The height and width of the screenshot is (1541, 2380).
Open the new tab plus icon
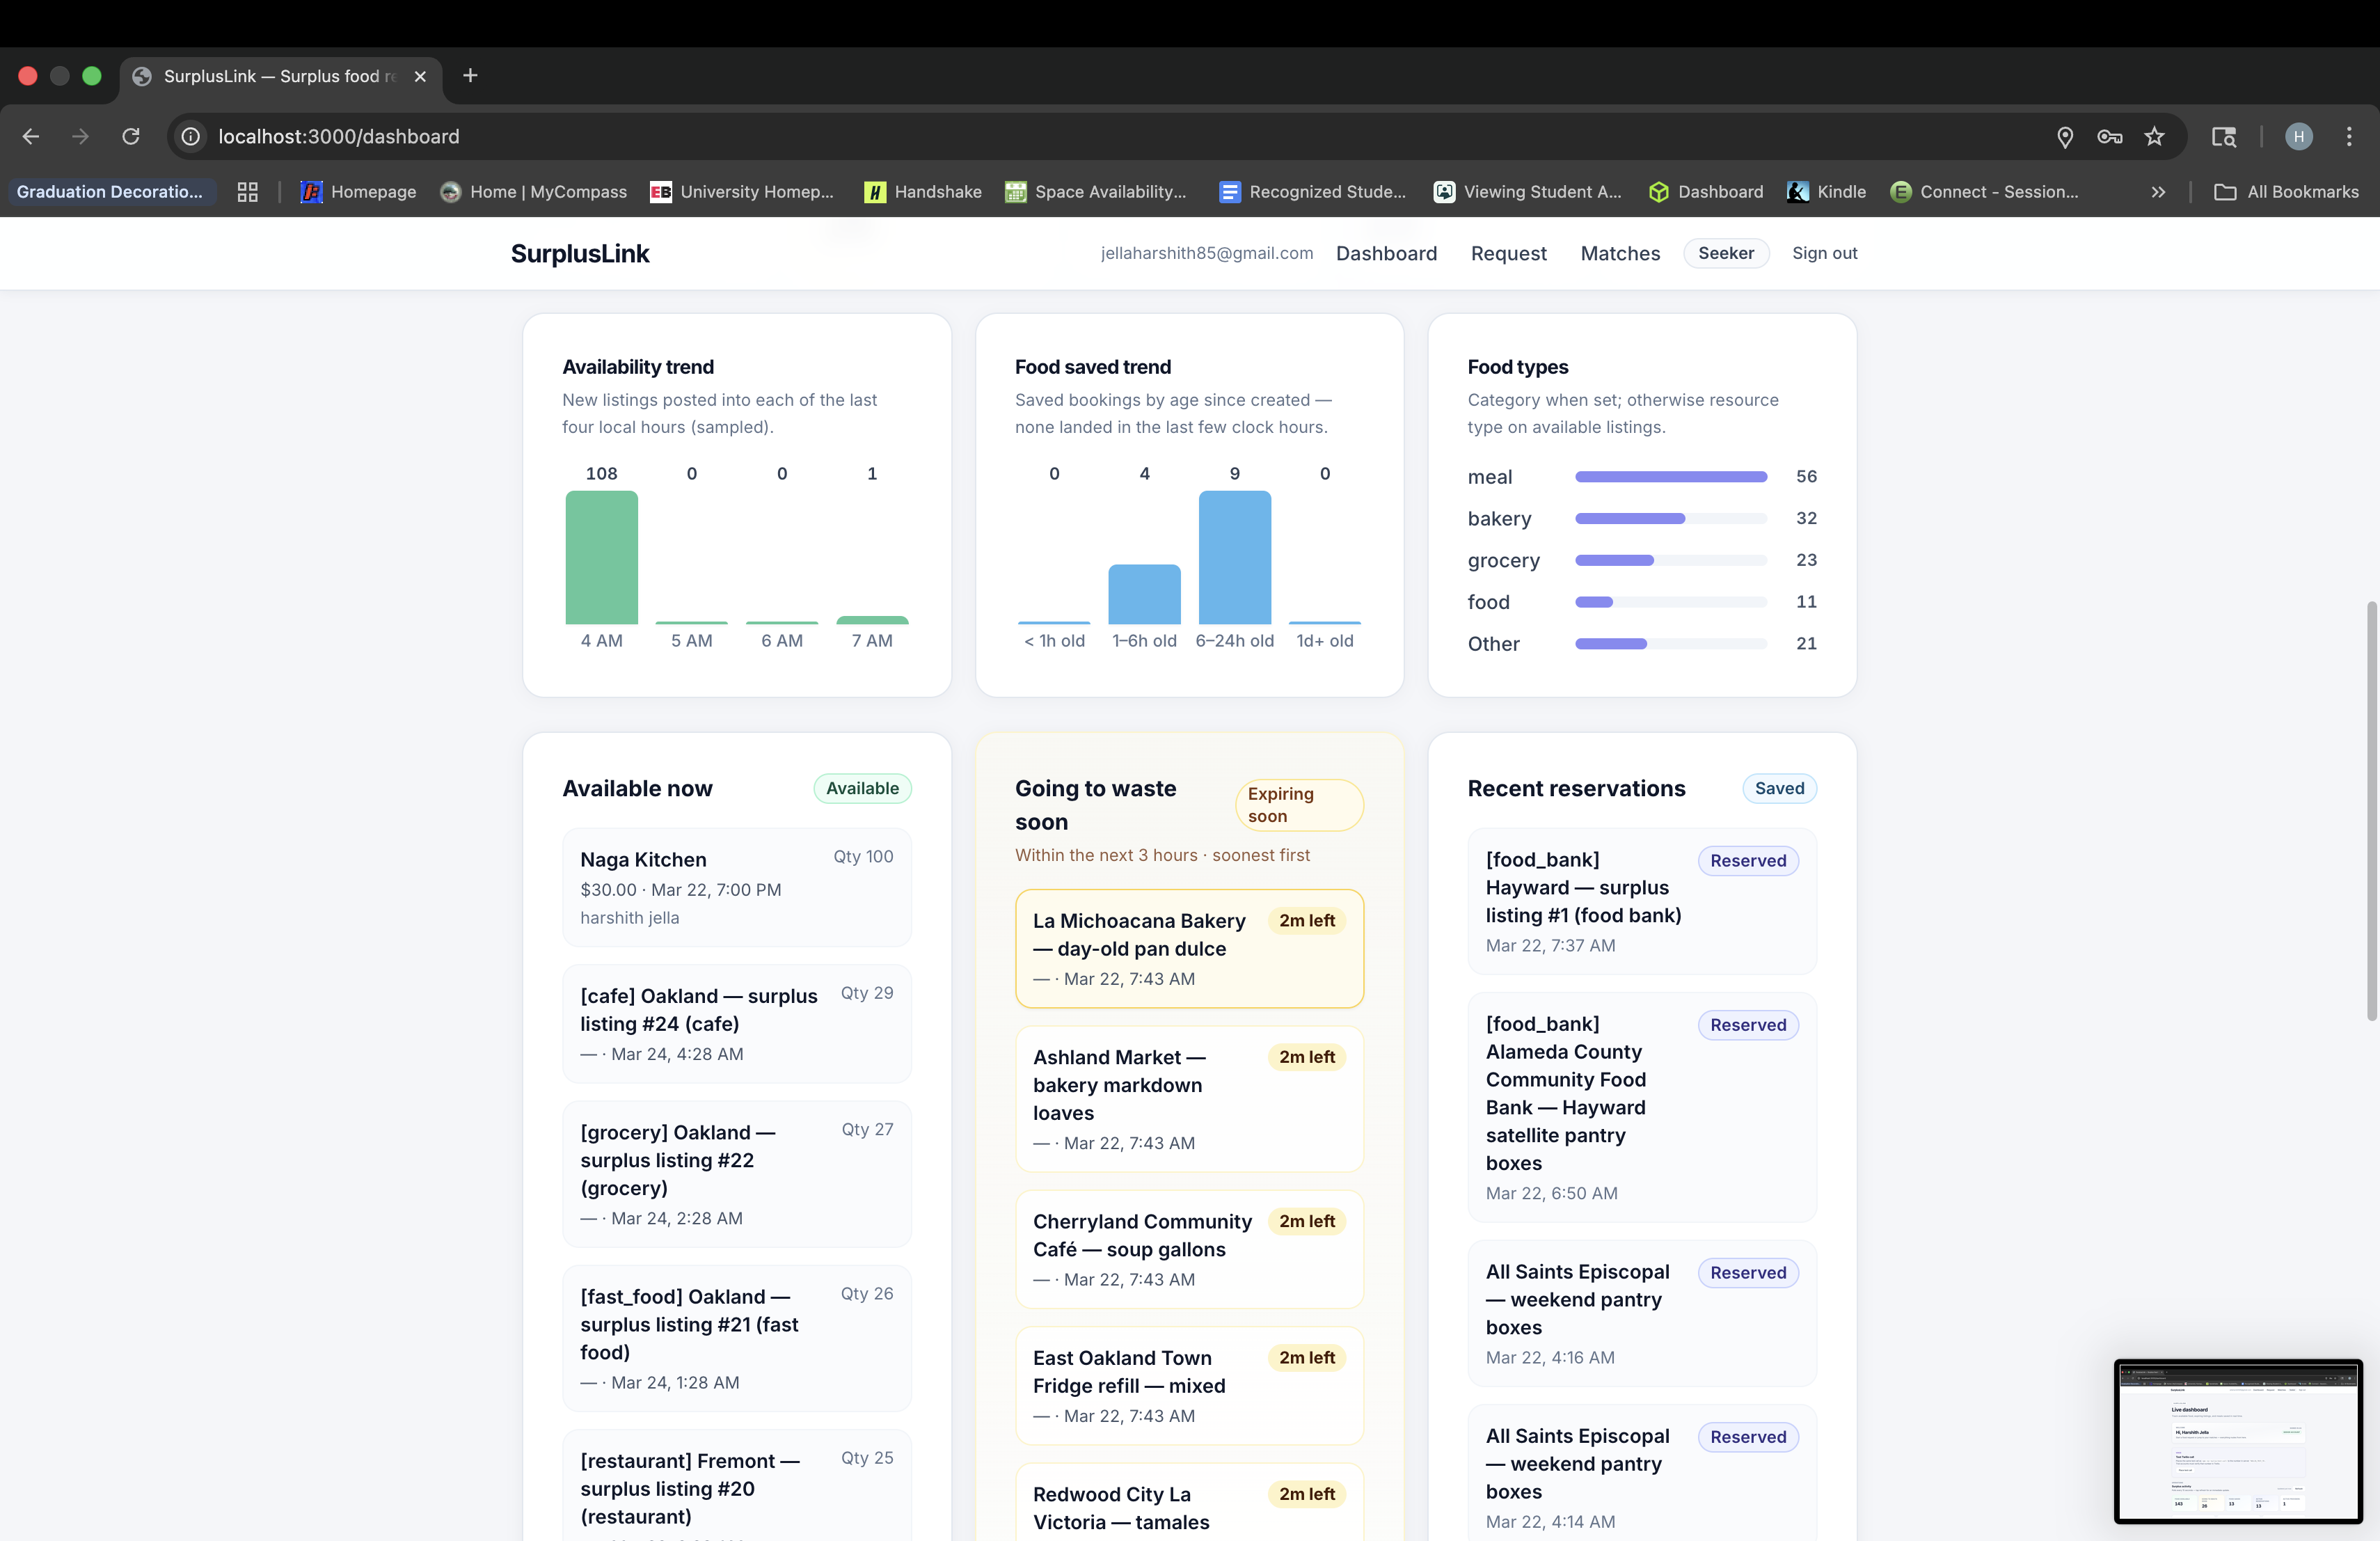pyautogui.click(x=470, y=76)
